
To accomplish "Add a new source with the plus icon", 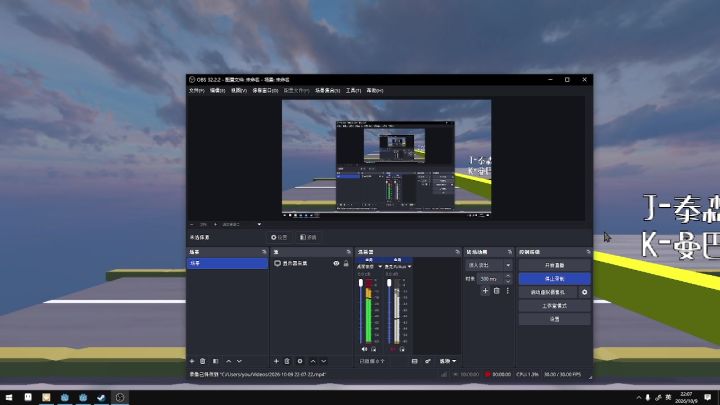I will tap(276, 361).
